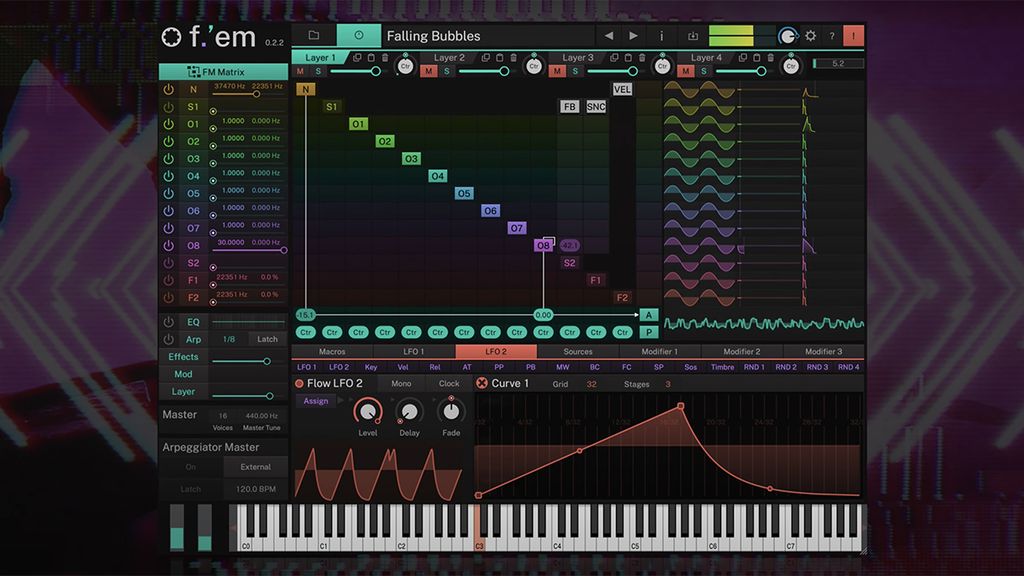Select the Macros tab
This screenshot has height=576, width=1024.
click(x=332, y=352)
